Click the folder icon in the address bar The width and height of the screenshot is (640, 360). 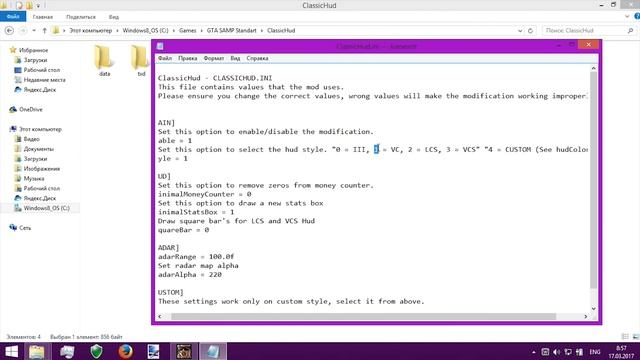pos(56,31)
